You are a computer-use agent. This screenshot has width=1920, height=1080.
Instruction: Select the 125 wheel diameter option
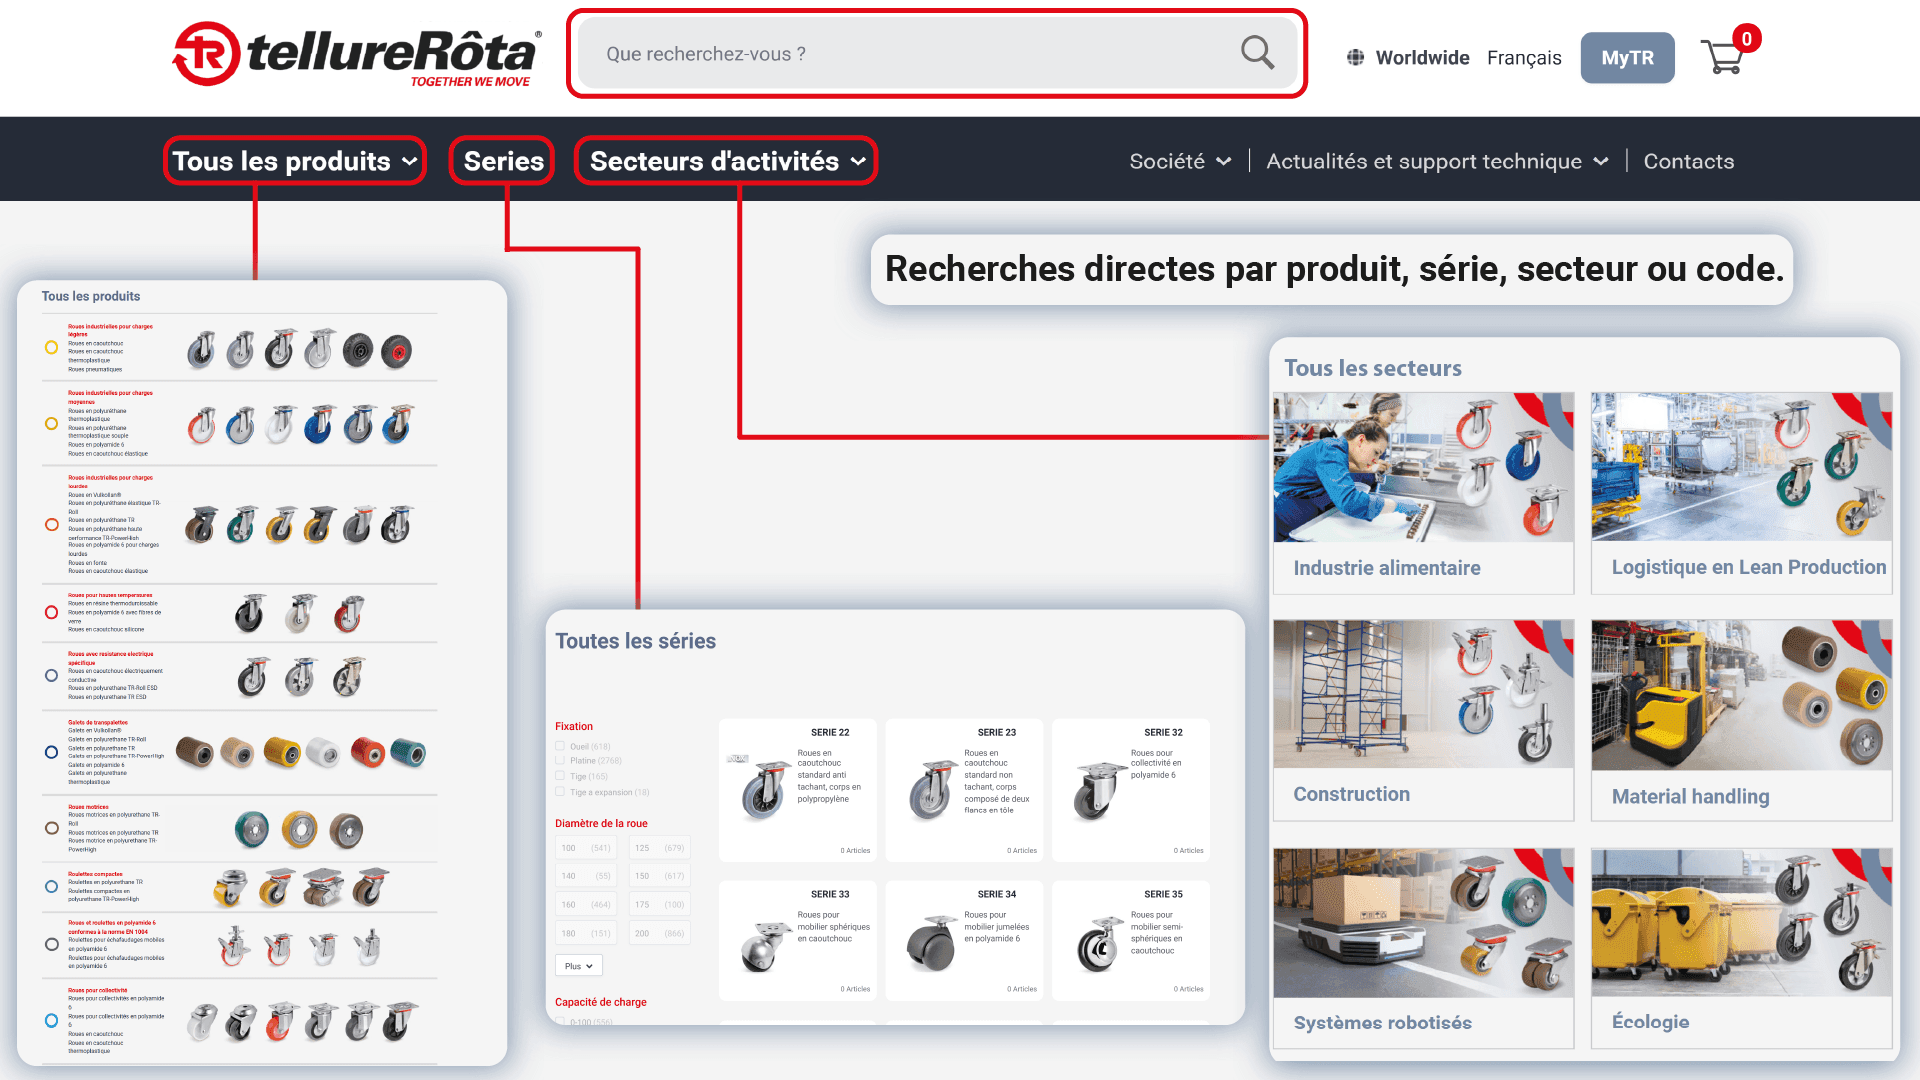click(x=659, y=848)
